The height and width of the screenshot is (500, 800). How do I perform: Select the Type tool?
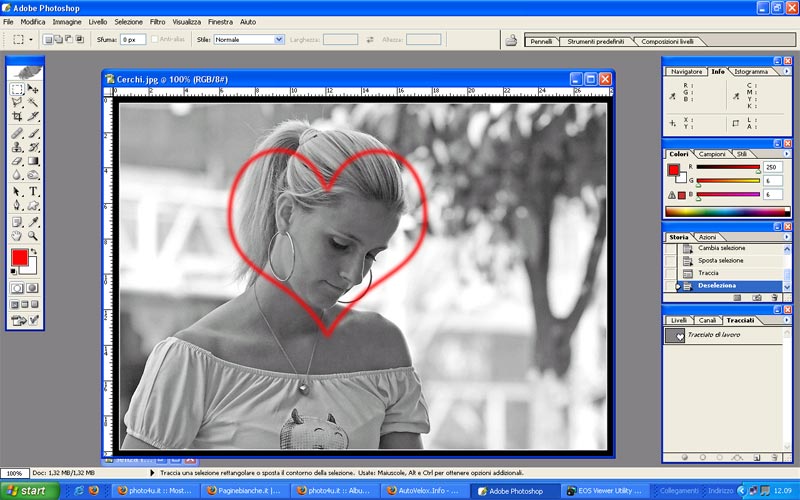pos(33,191)
